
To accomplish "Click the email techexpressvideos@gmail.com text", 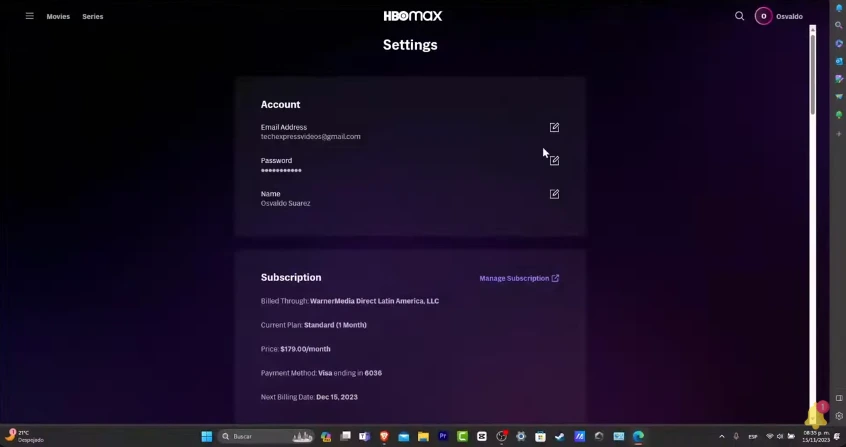I will [311, 137].
